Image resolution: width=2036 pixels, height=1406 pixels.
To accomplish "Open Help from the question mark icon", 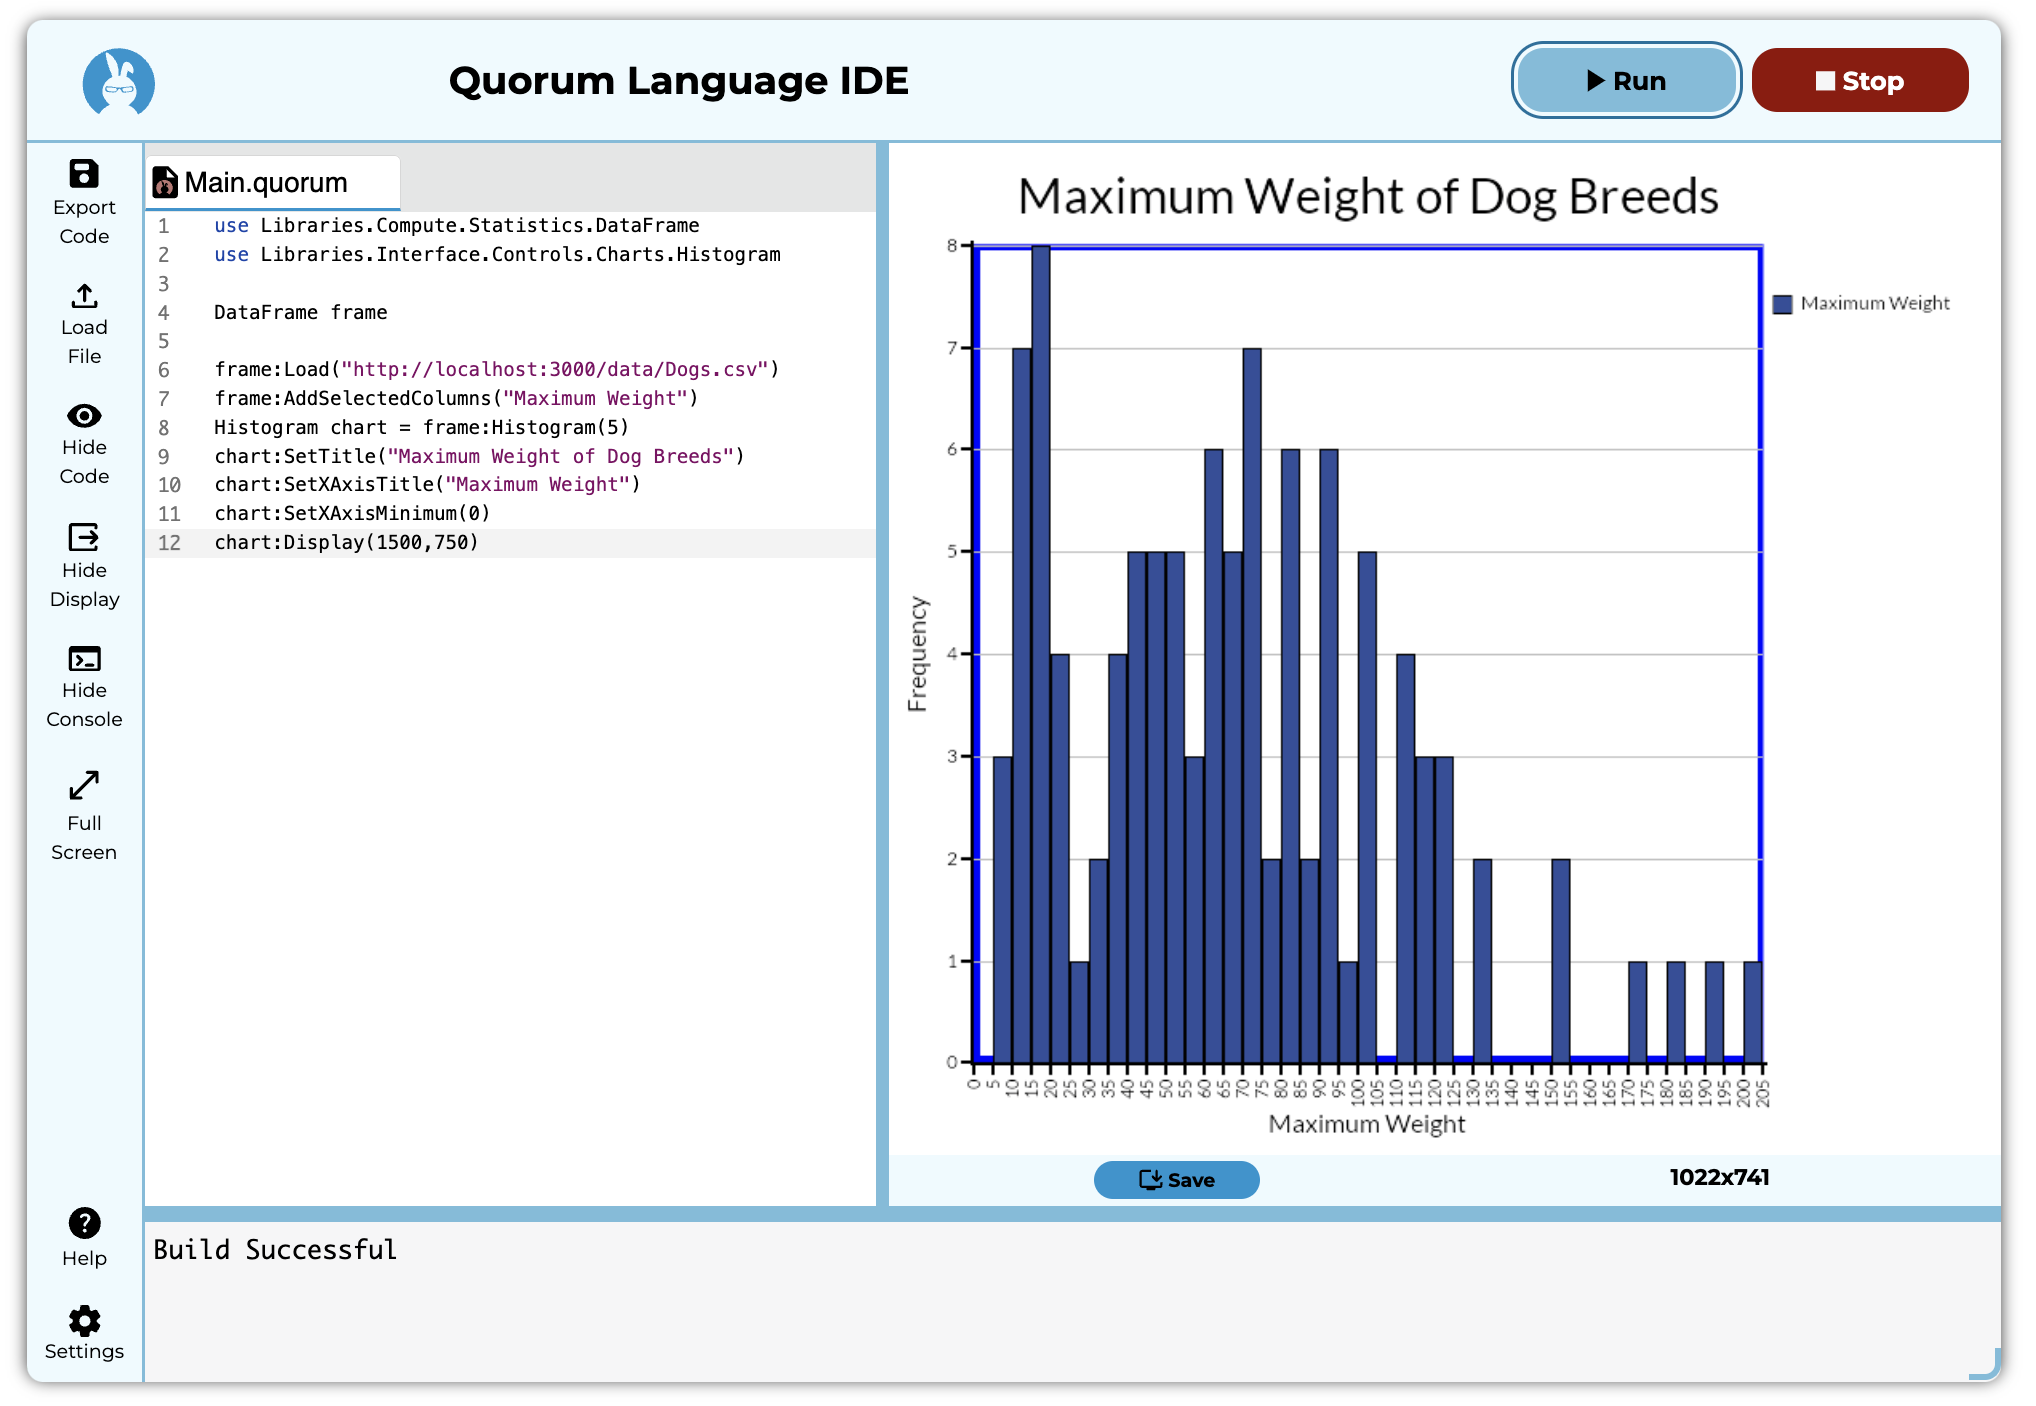I will point(84,1223).
